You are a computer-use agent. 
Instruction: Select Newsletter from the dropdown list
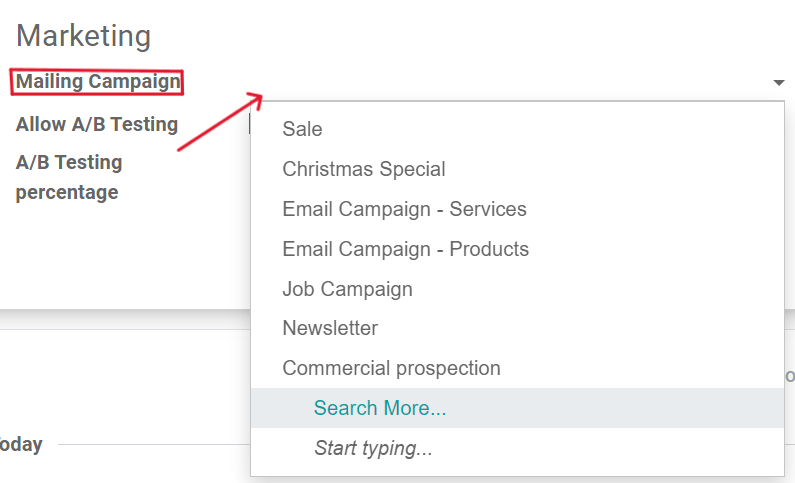coord(330,328)
